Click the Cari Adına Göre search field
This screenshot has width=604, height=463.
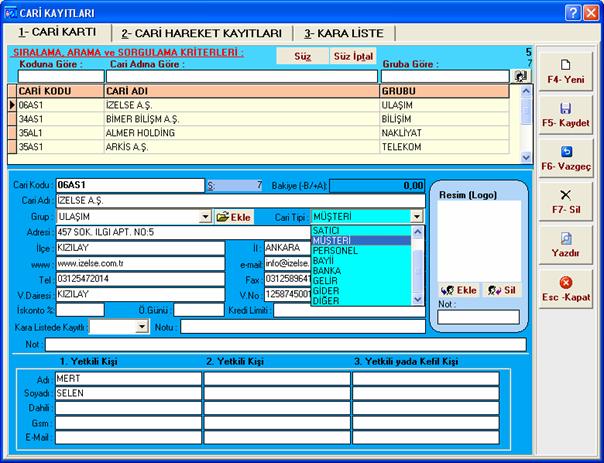click(x=242, y=76)
